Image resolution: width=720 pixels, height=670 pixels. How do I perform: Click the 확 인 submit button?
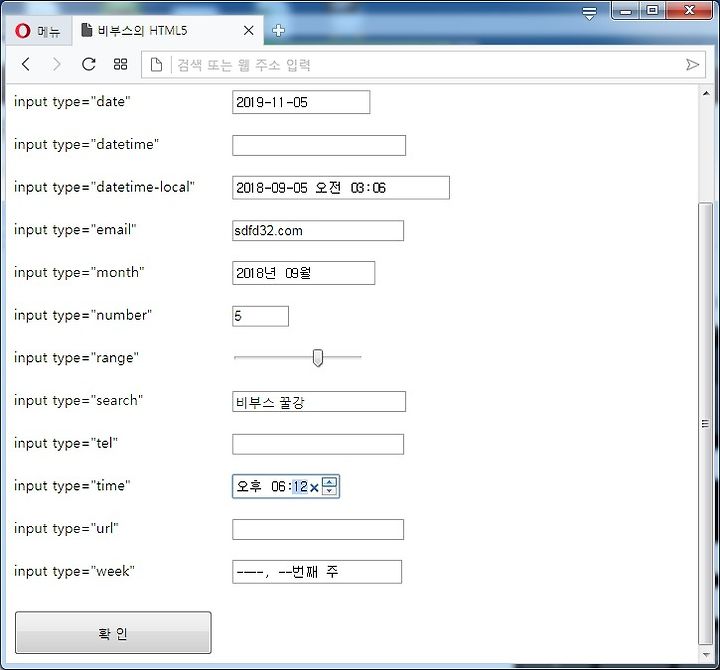pos(113,633)
